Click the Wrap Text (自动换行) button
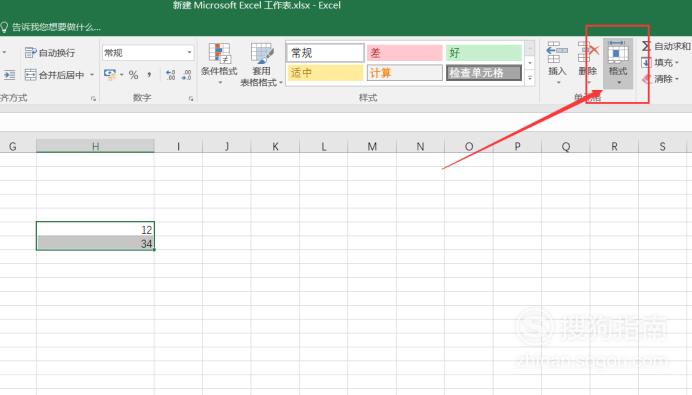692x395 pixels. (49, 53)
